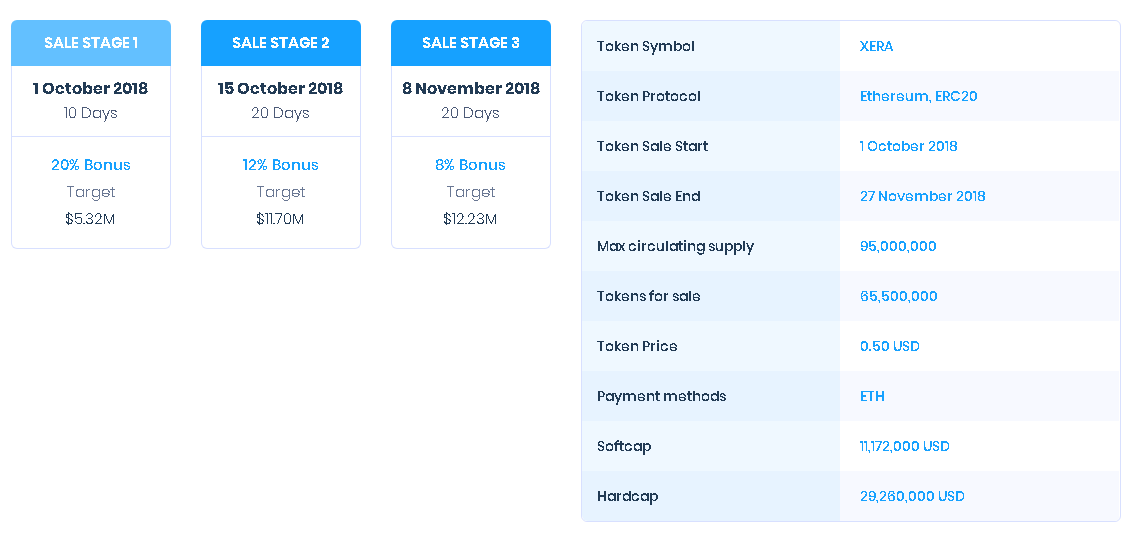1137x542 pixels.
Task: Select the Sale Stage 2 header
Action: pyautogui.click(x=281, y=43)
